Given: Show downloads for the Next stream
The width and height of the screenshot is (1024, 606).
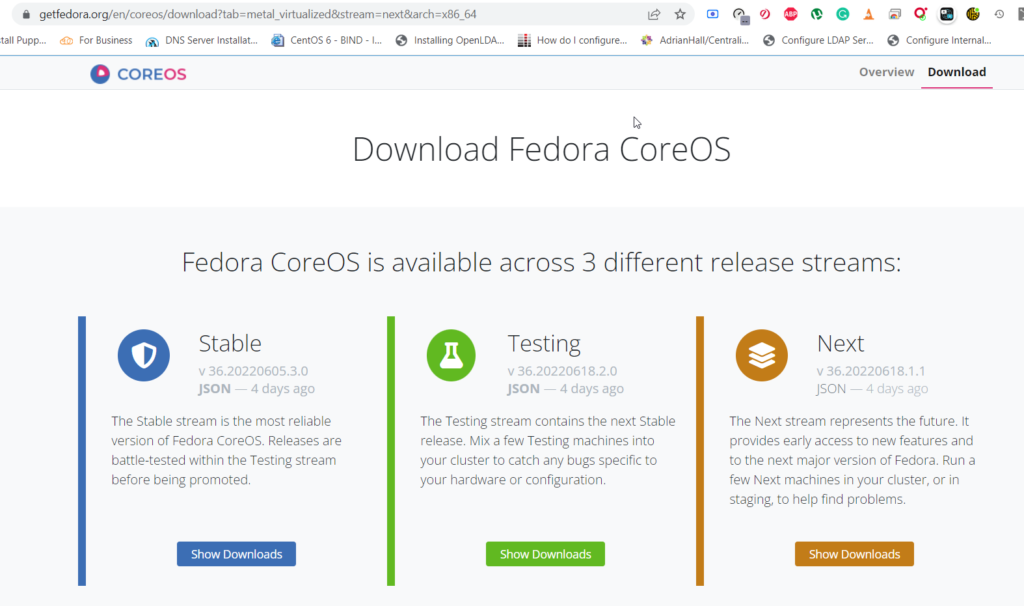Looking at the screenshot, I should 854,554.
